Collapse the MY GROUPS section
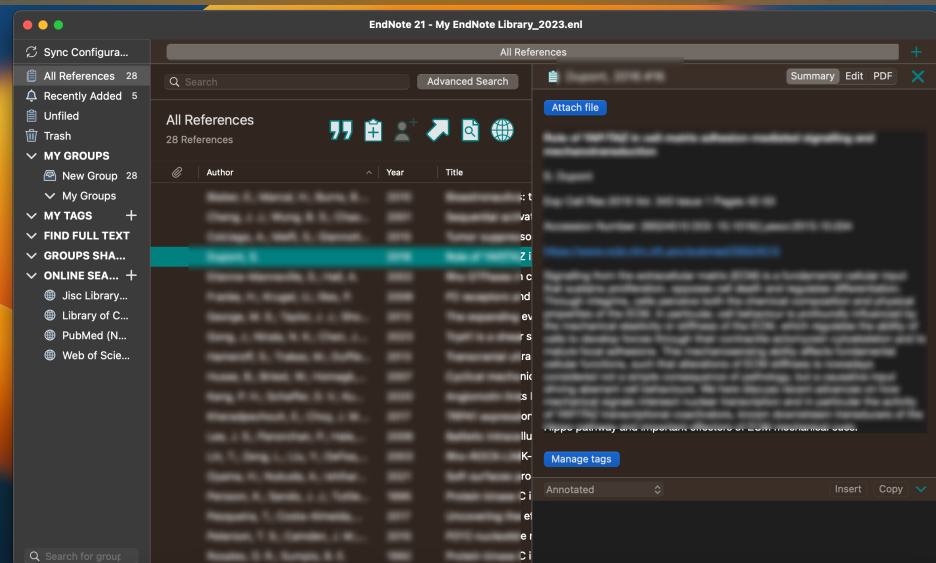Image resolution: width=936 pixels, height=563 pixels. 32,156
